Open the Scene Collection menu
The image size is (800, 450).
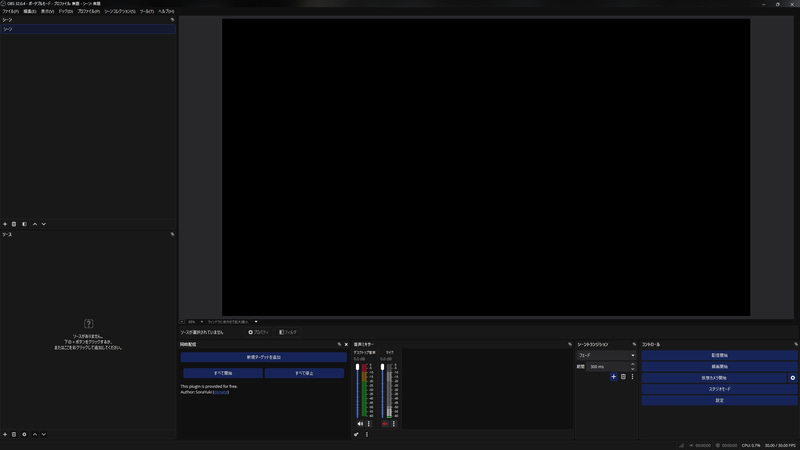tap(120, 11)
